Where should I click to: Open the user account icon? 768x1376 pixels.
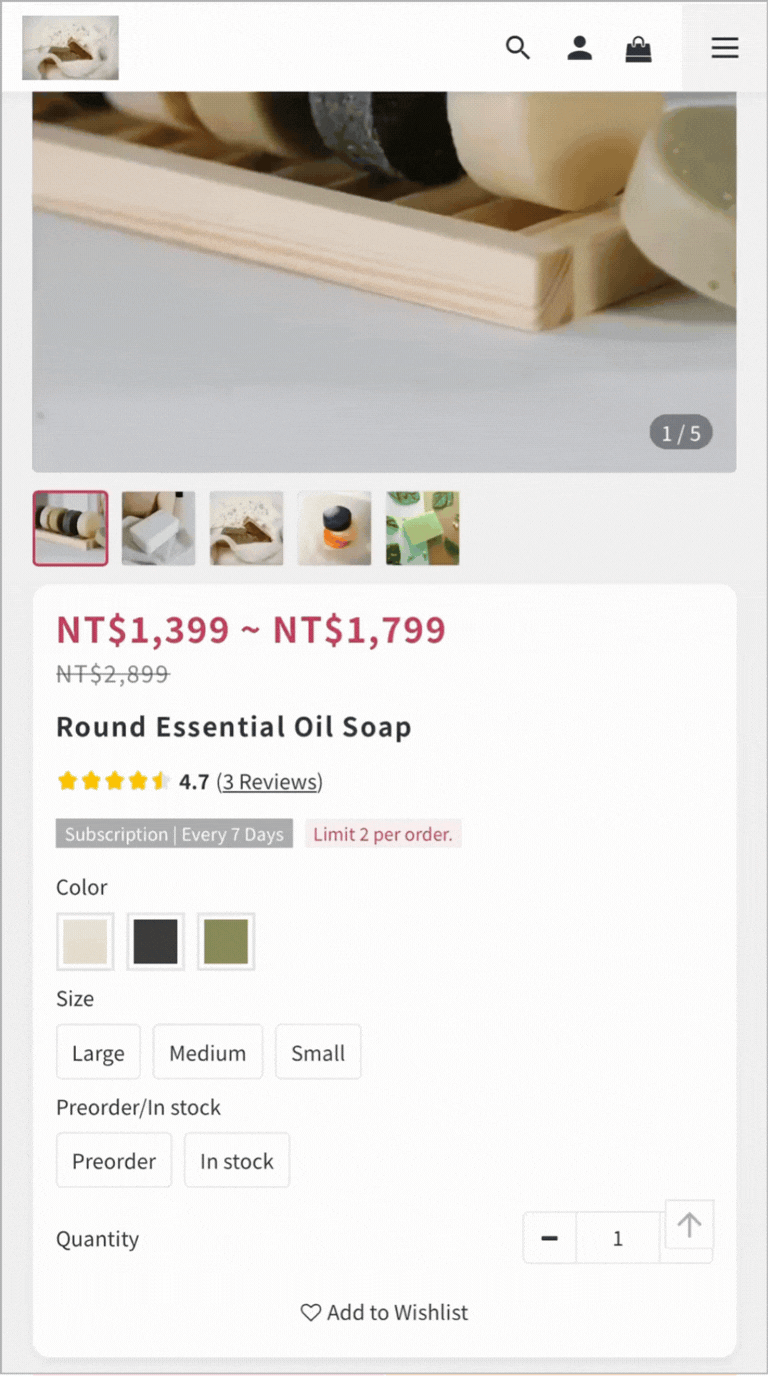pos(579,48)
